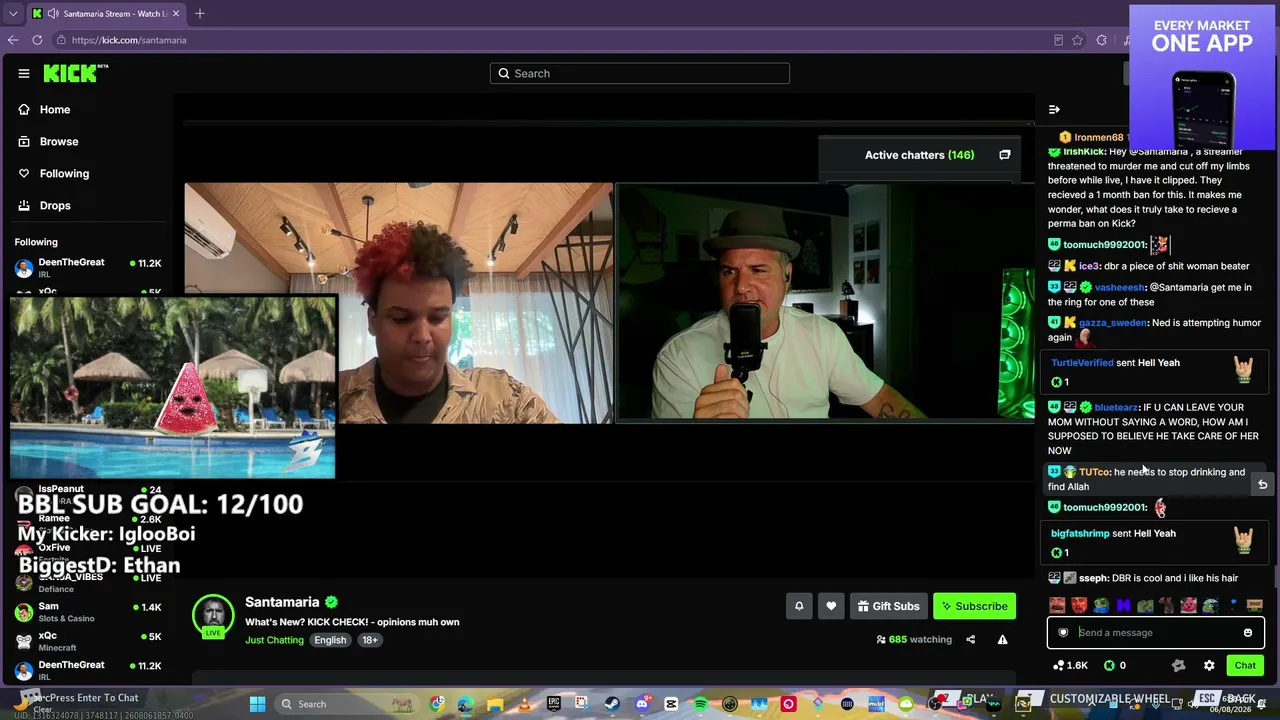Open the emoji picker in chat input
This screenshot has height=720, width=1280.
(1248, 632)
